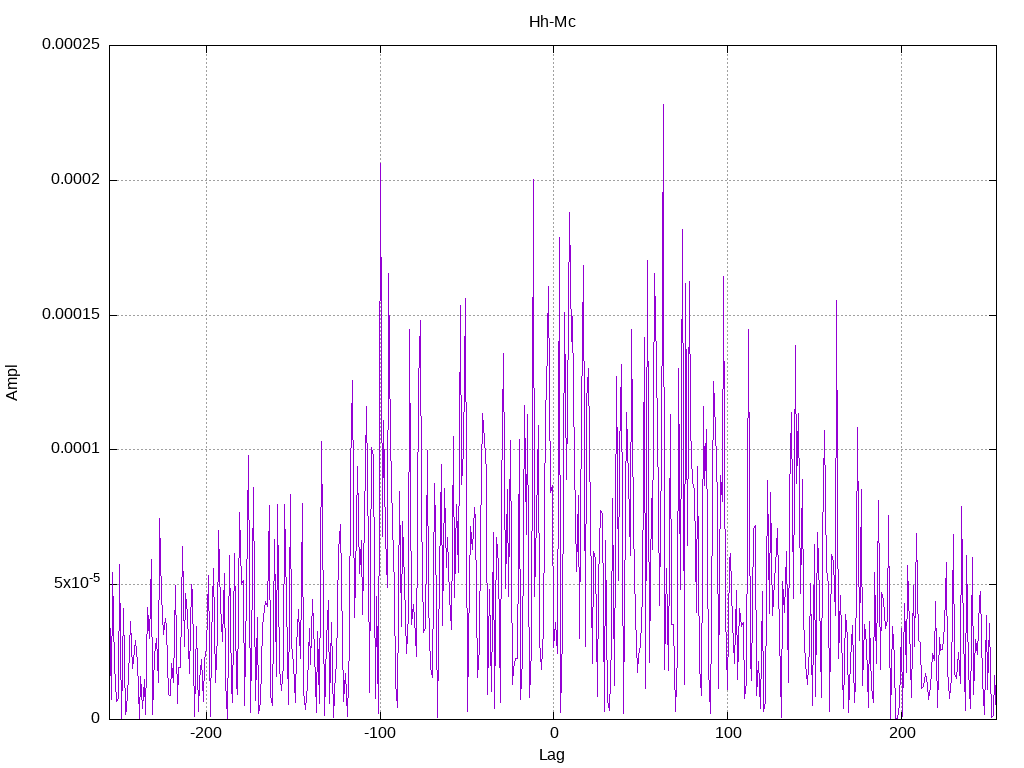Click the y-axis tick label 0.00025
The image size is (1024, 768).
(71, 44)
